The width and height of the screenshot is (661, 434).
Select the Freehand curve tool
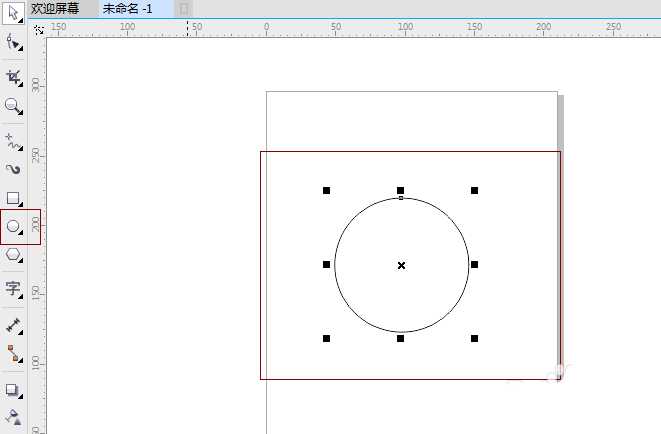13,140
